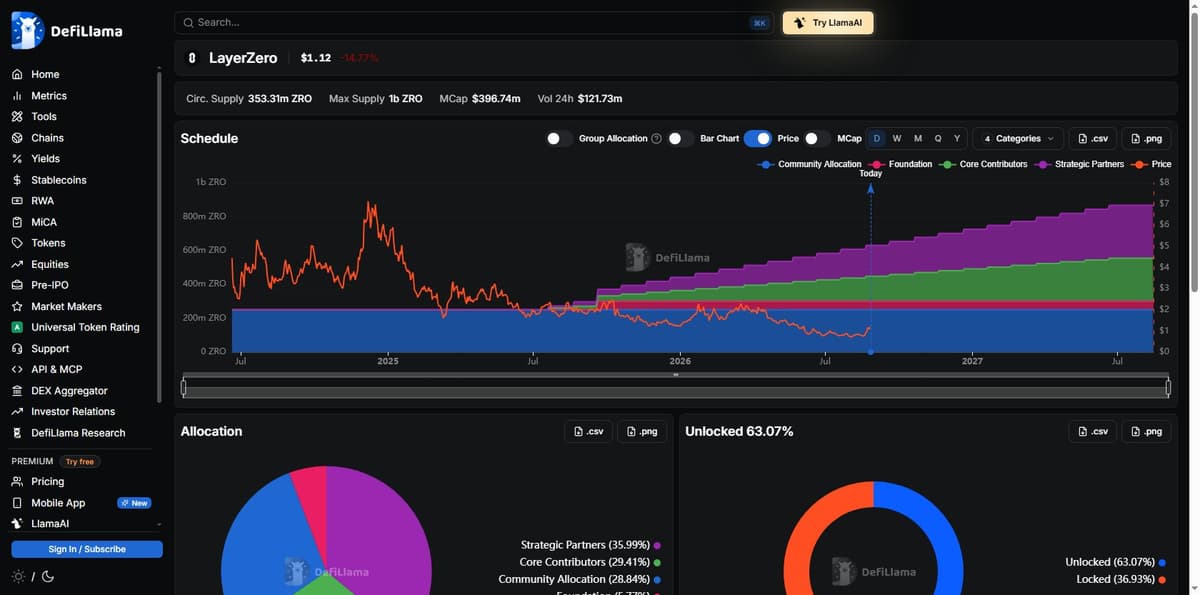This screenshot has width=1200, height=595.
Task: Select the M monthly interval
Action: click(918, 139)
